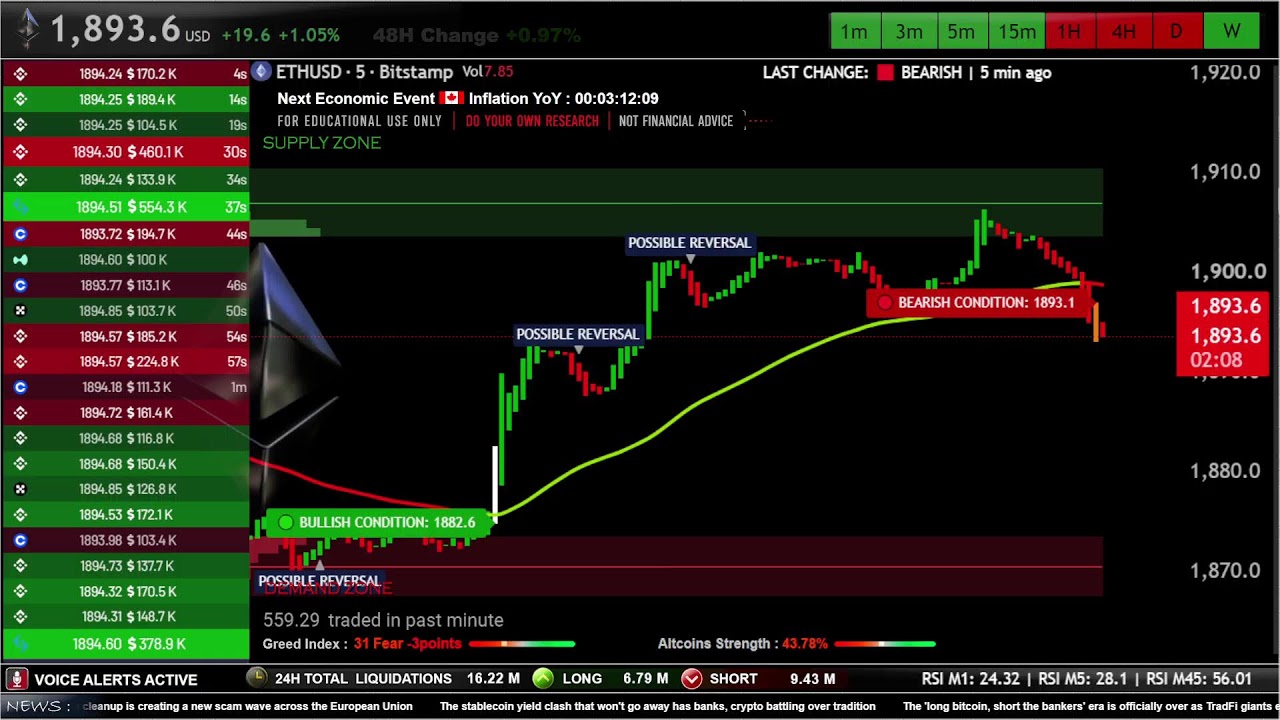
Task: Switch to the 1m timeframe
Action: coord(853,32)
